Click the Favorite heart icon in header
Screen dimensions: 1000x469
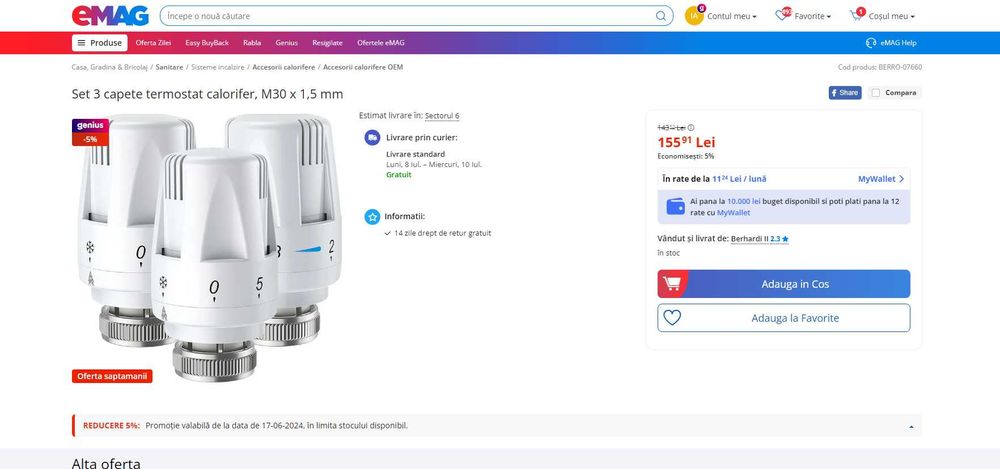point(784,16)
